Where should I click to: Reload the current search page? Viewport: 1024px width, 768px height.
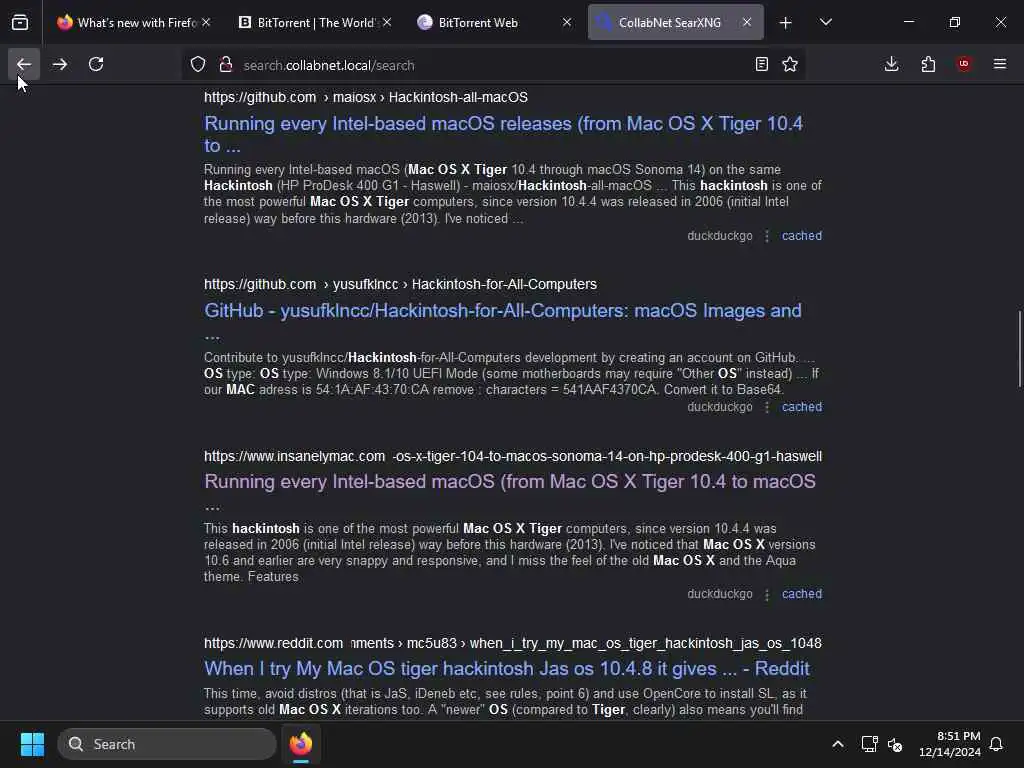point(96,64)
